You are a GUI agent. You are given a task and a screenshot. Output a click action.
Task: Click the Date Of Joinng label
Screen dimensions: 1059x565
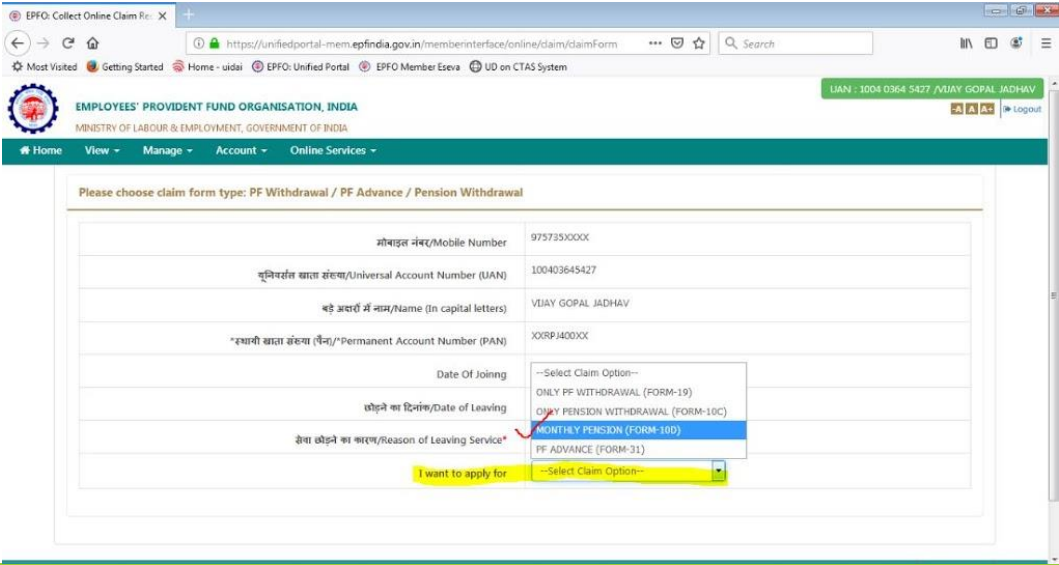(x=471, y=374)
